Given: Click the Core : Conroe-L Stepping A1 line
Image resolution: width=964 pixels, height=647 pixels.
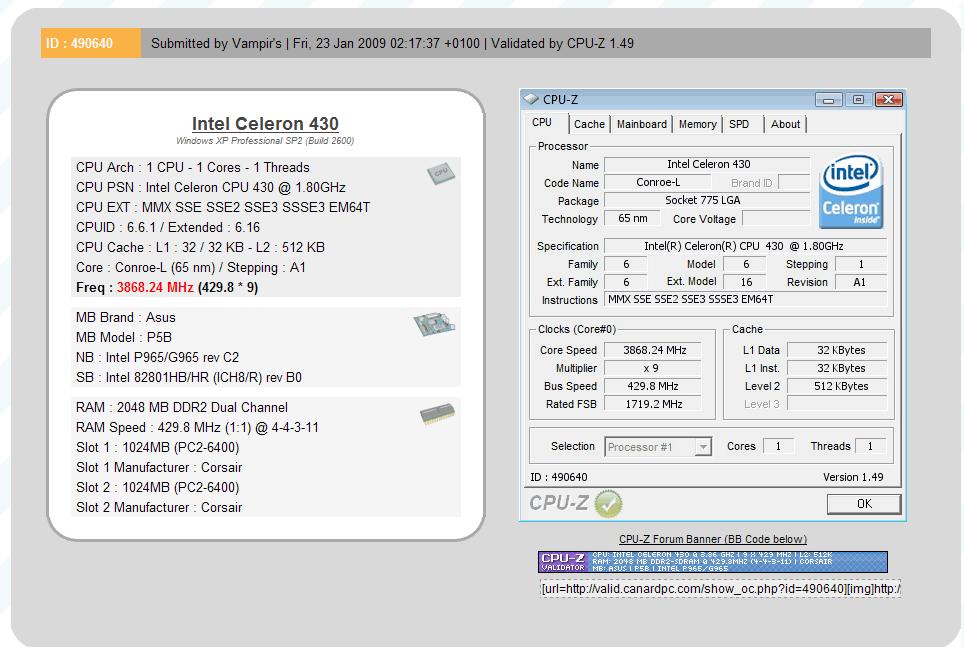Looking at the screenshot, I should 191,268.
